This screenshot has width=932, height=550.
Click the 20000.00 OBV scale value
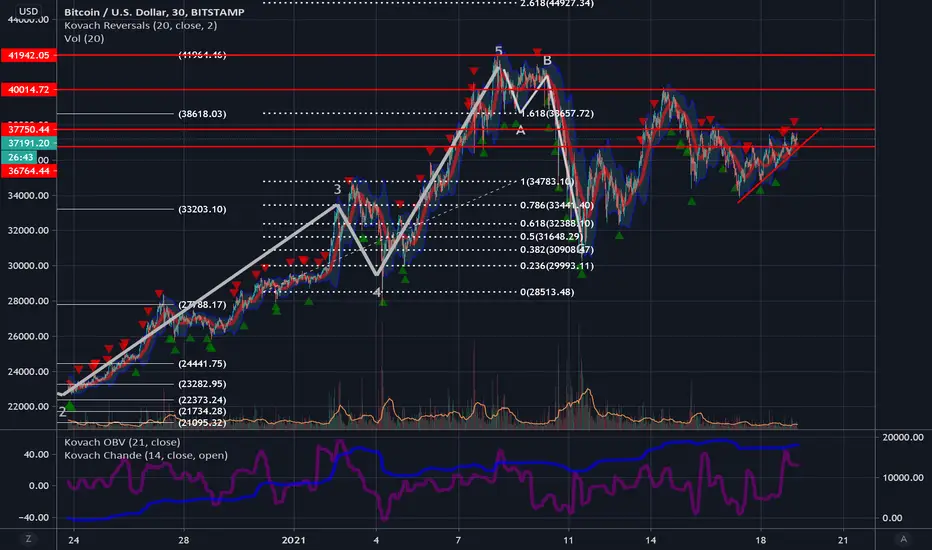pos(903,437)
